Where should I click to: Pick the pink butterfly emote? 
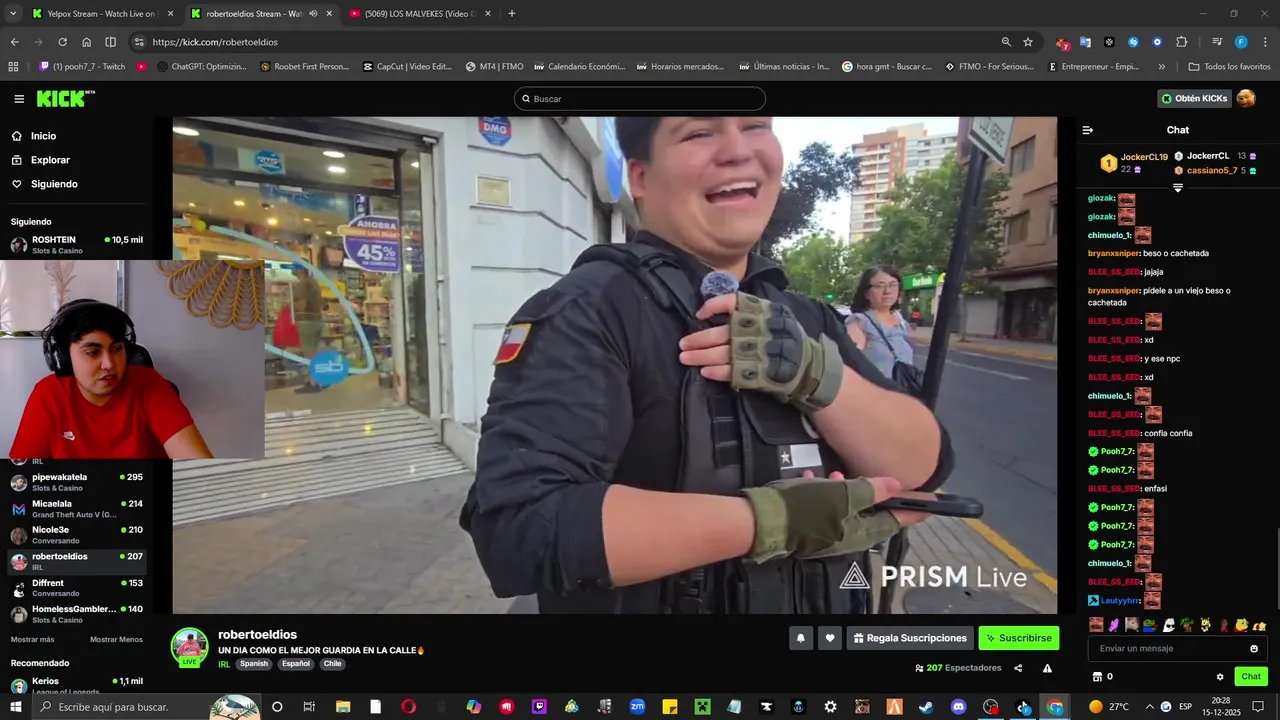pyautogui.click(x=1114, y=625)
